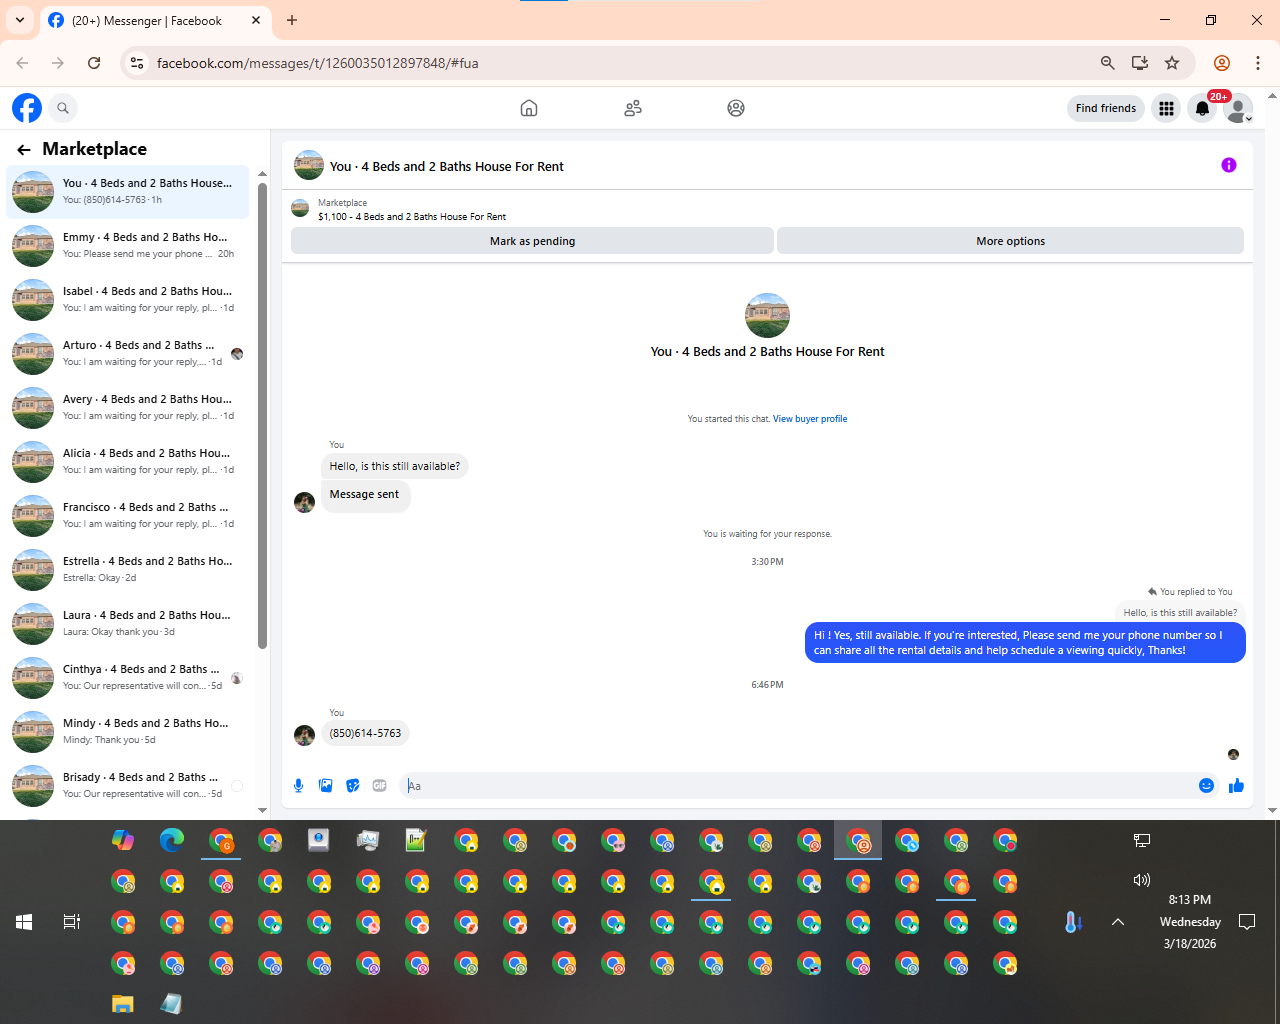Image resolution: width=1280 pixels, height=1024 pixels.
Task: Reload the page with Chrome's refresh icon
Action: point(94,63)
